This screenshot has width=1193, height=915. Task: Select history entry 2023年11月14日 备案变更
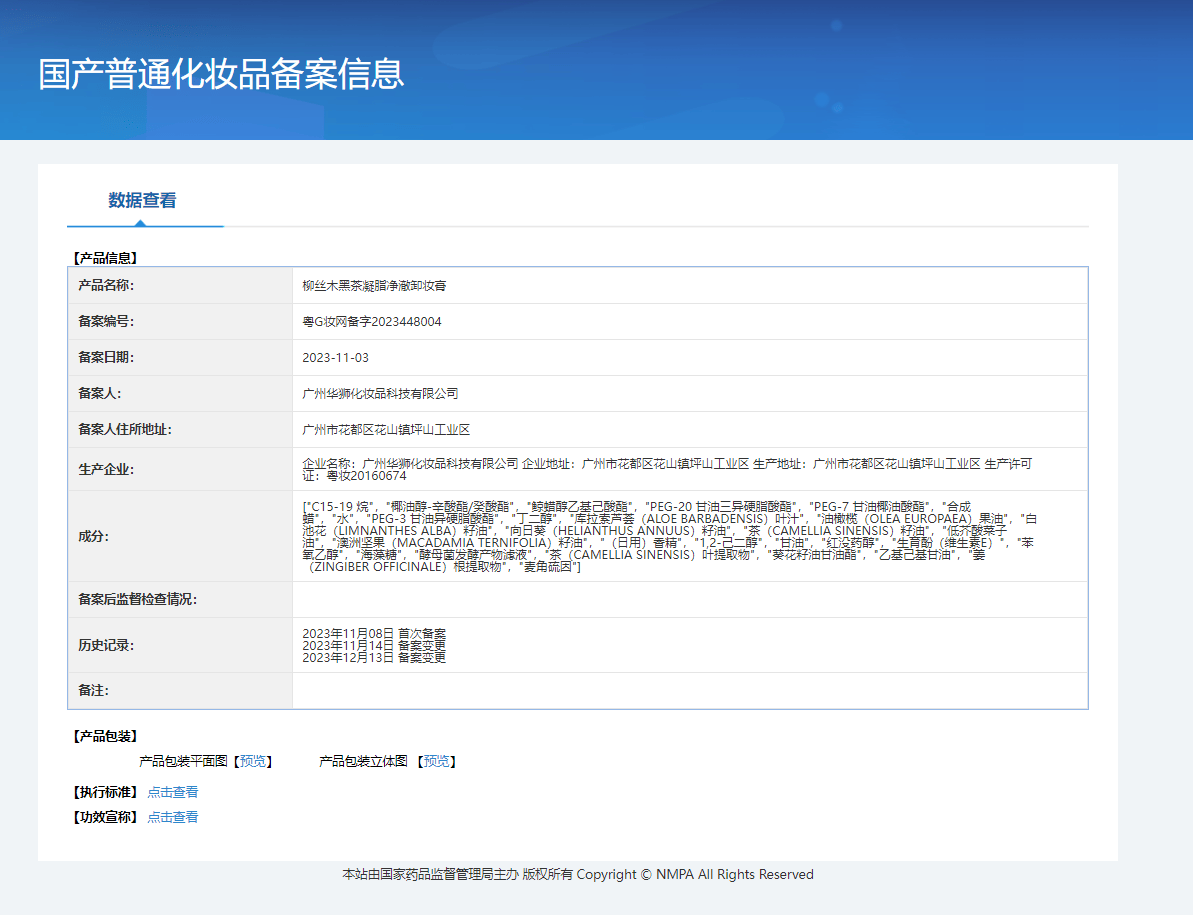click(x=374, y=646)
